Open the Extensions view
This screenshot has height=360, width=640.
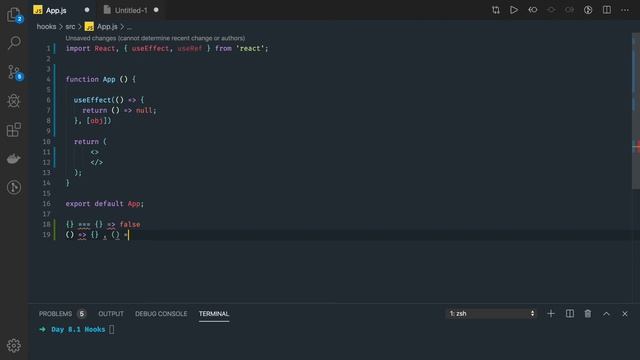(x=14, y=130)
